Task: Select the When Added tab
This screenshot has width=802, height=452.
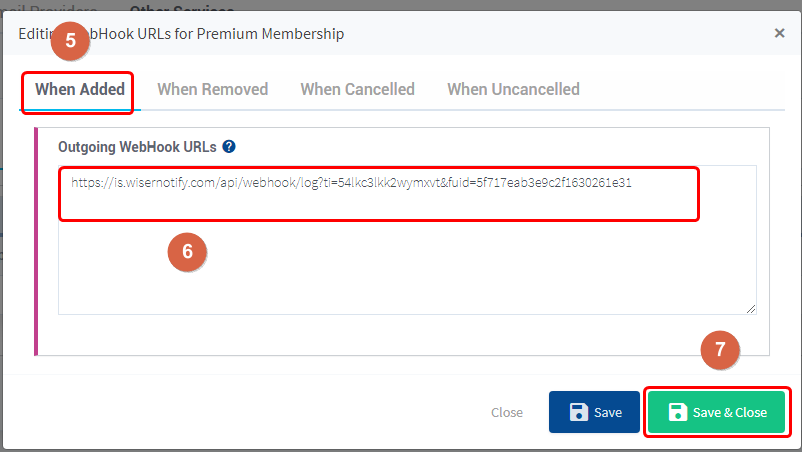Action: (x=80, y=89)
